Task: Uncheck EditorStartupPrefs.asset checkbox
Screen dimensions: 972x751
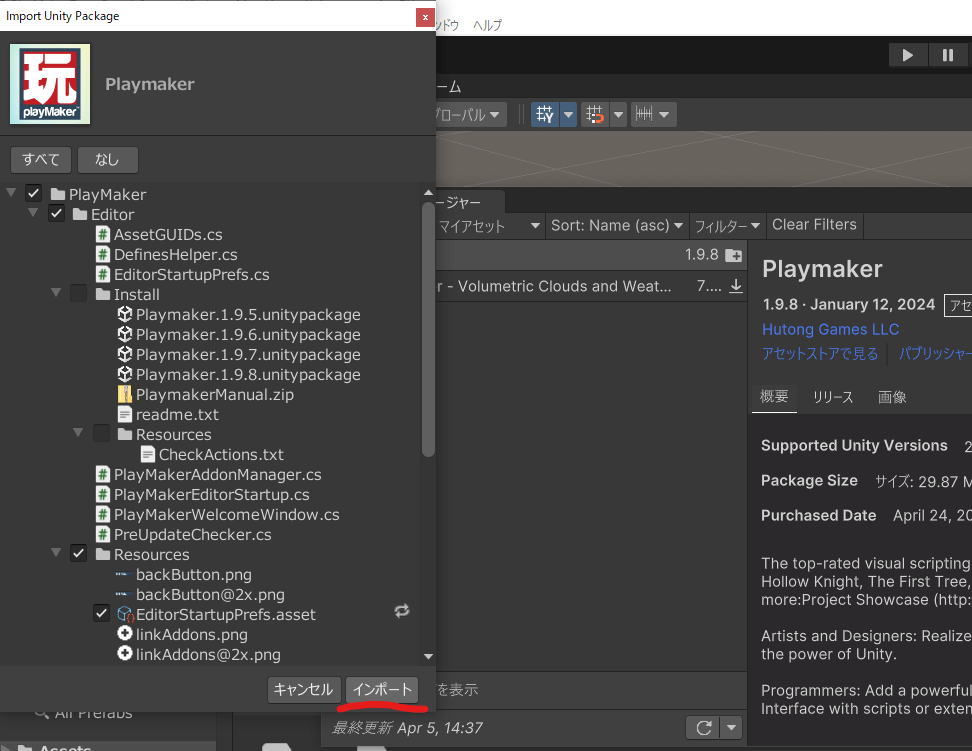Action: [102, 614]
